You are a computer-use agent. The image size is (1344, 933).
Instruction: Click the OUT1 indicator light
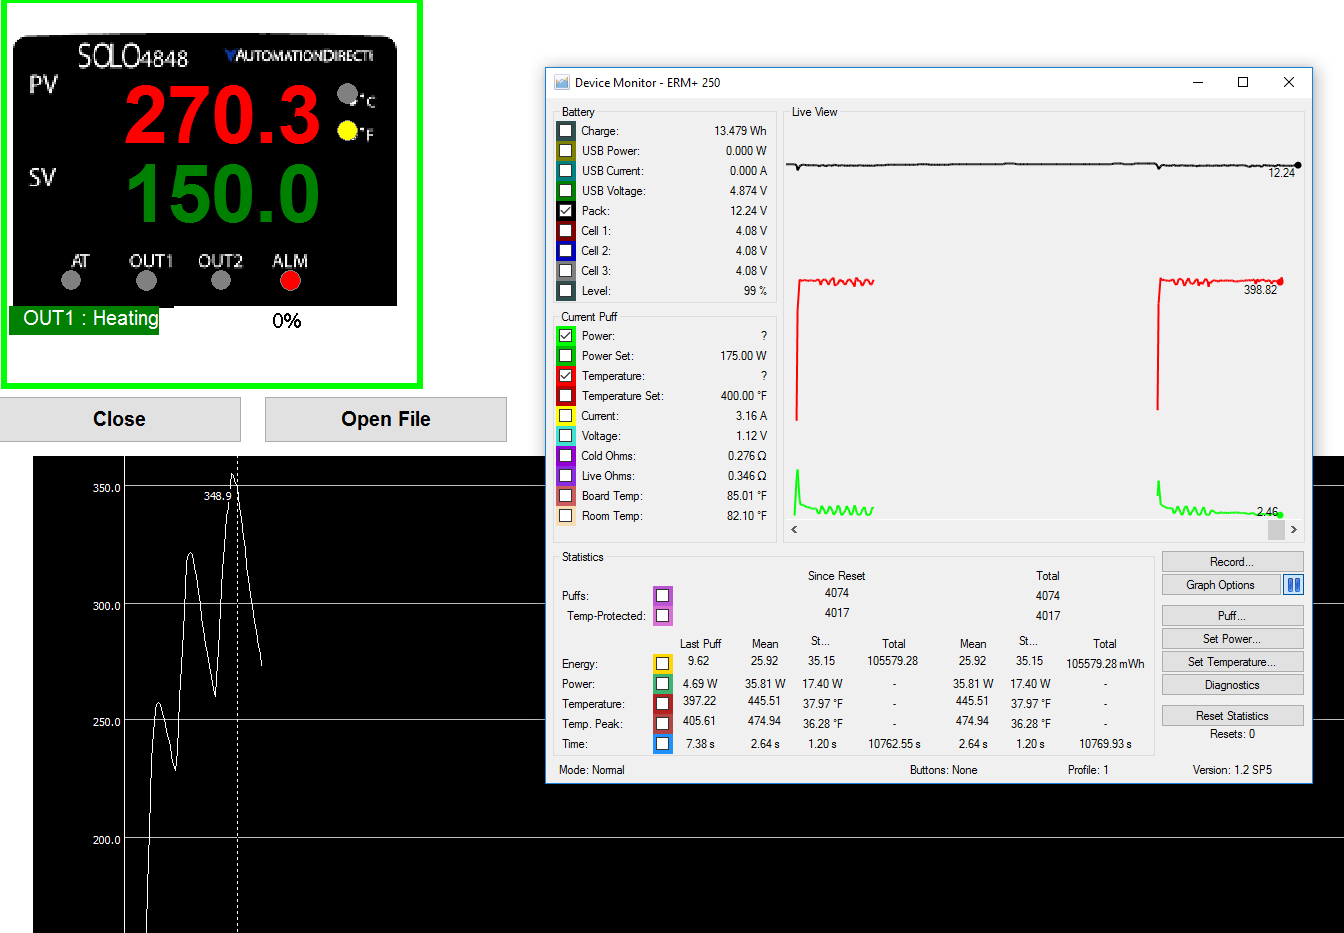click(147, 281)
